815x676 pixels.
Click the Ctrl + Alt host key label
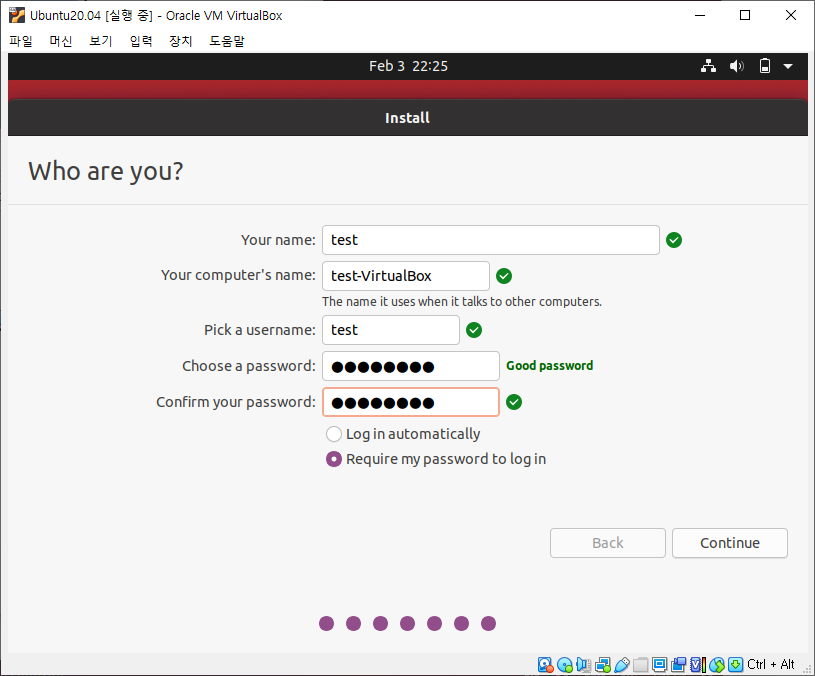[x=771, y=665]
